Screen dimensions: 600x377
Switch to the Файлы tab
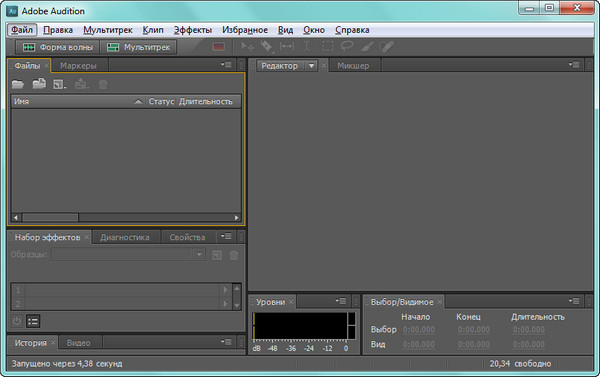[x=27, y=66]
